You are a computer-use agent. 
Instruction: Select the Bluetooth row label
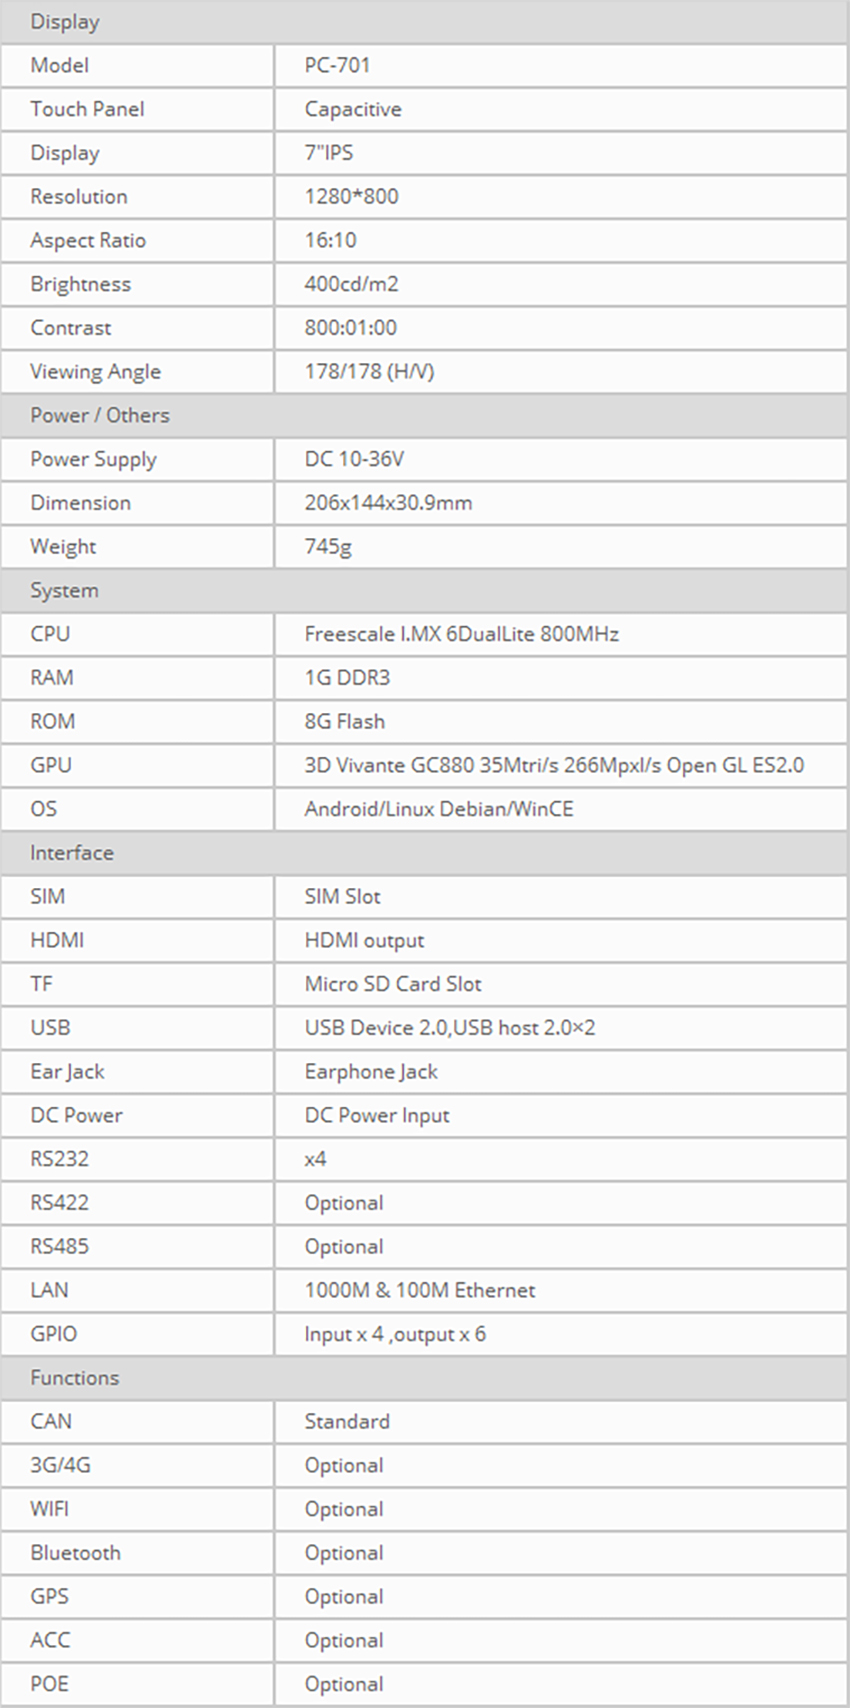coord(75,1553)
